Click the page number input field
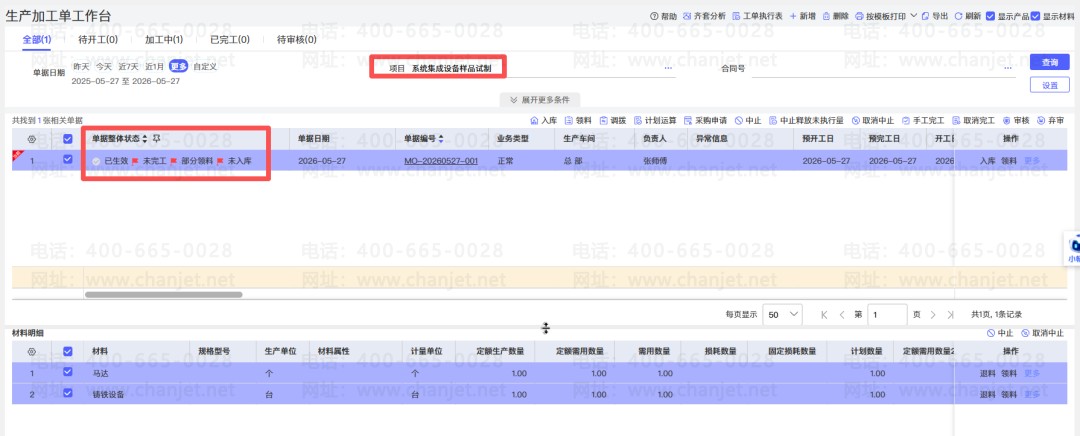The image size is (1080, 436). (x=887, y=314)
